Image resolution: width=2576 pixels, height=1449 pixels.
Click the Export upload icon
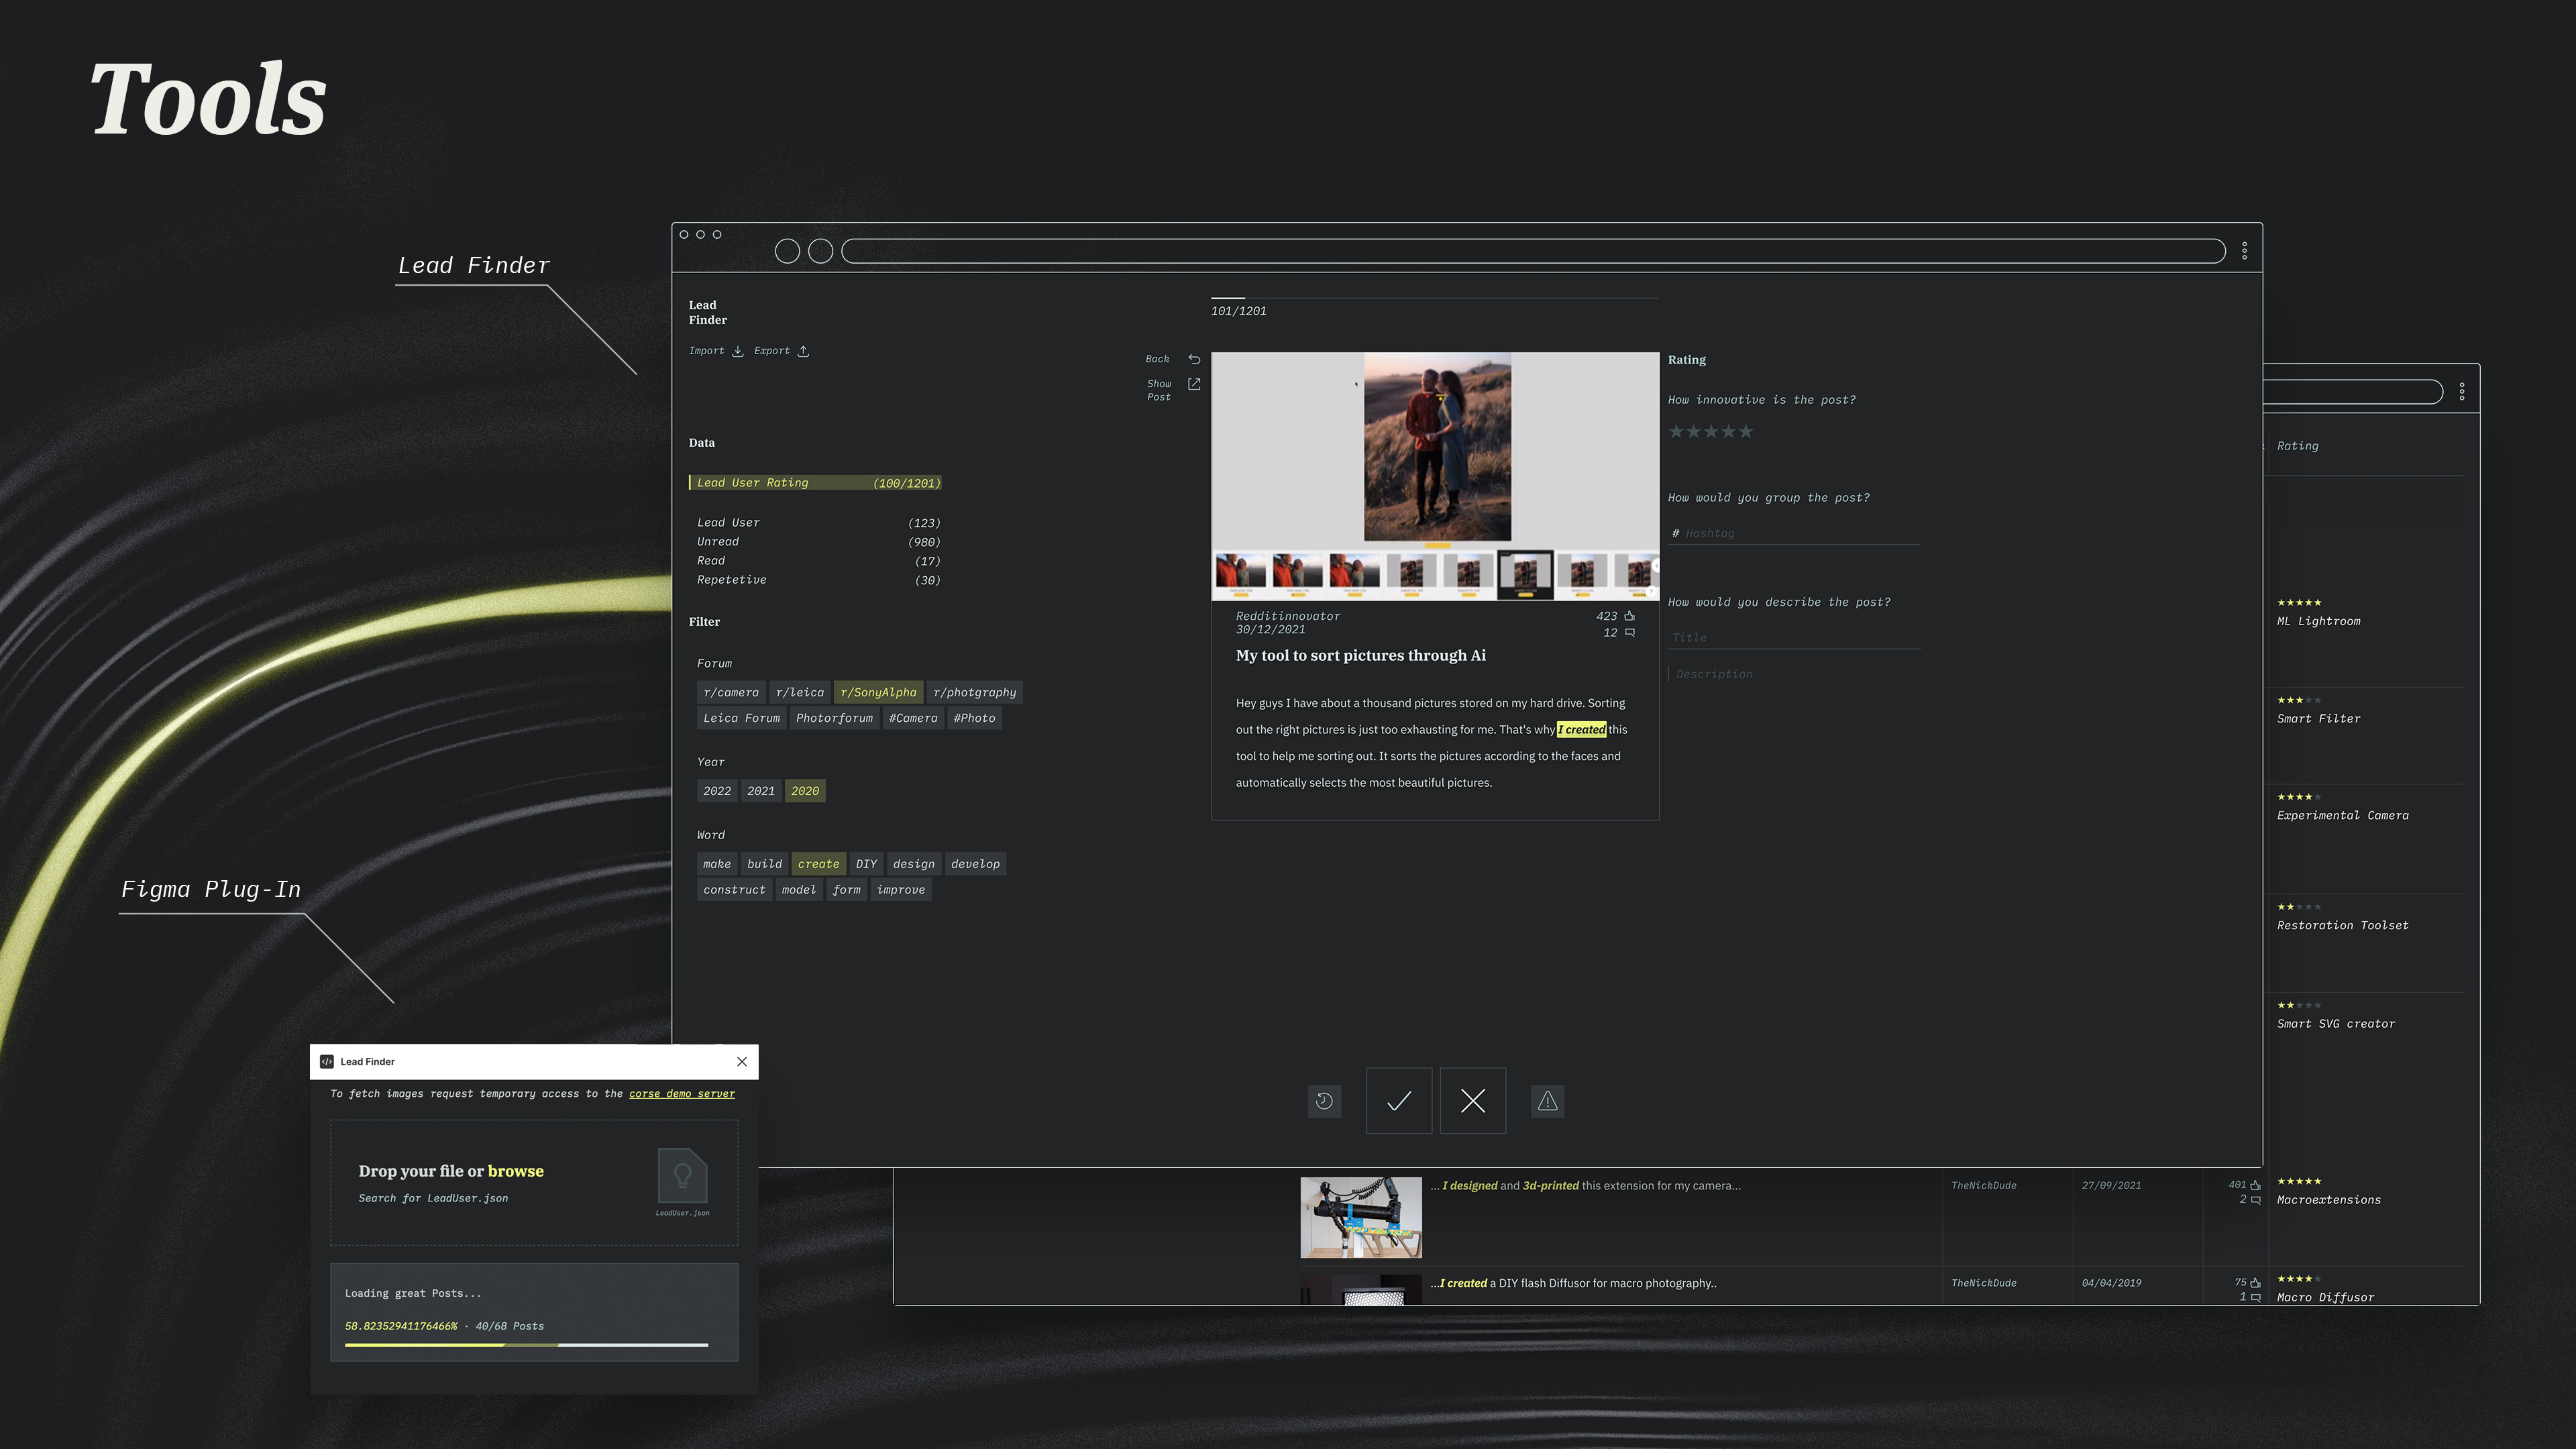(x=803, y=351)
